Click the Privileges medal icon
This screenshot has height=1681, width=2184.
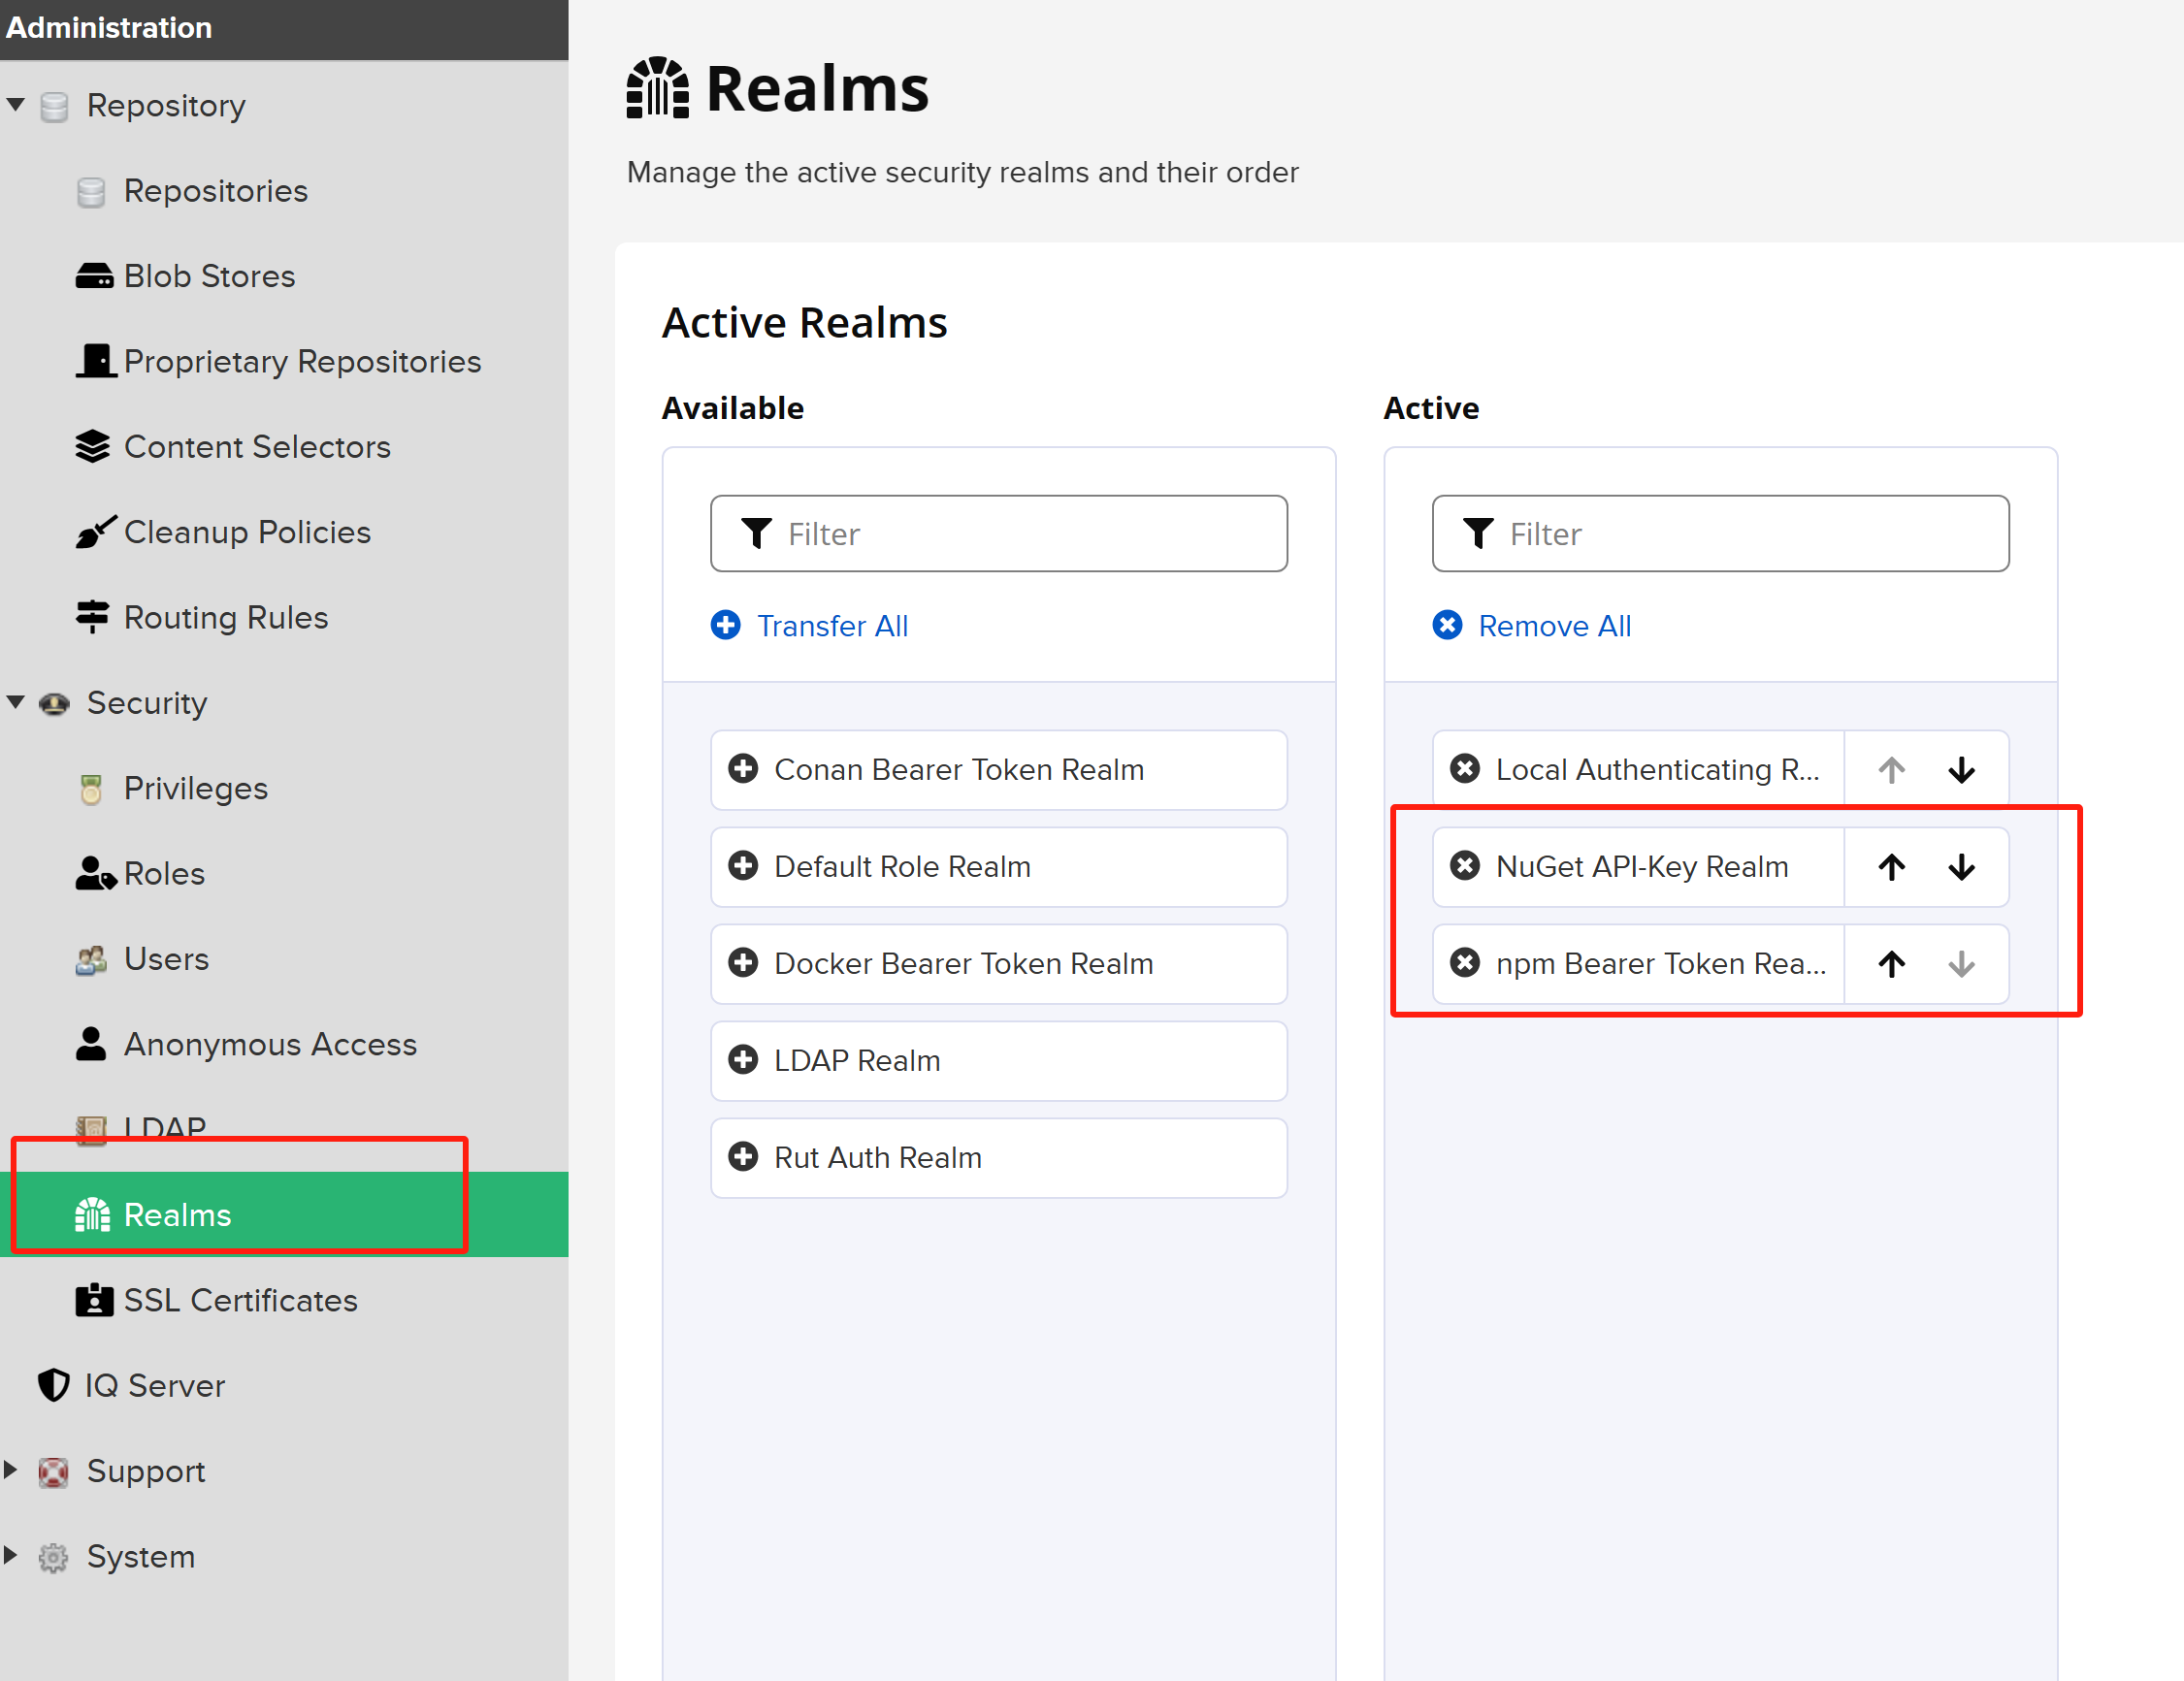tap(91, 789)
